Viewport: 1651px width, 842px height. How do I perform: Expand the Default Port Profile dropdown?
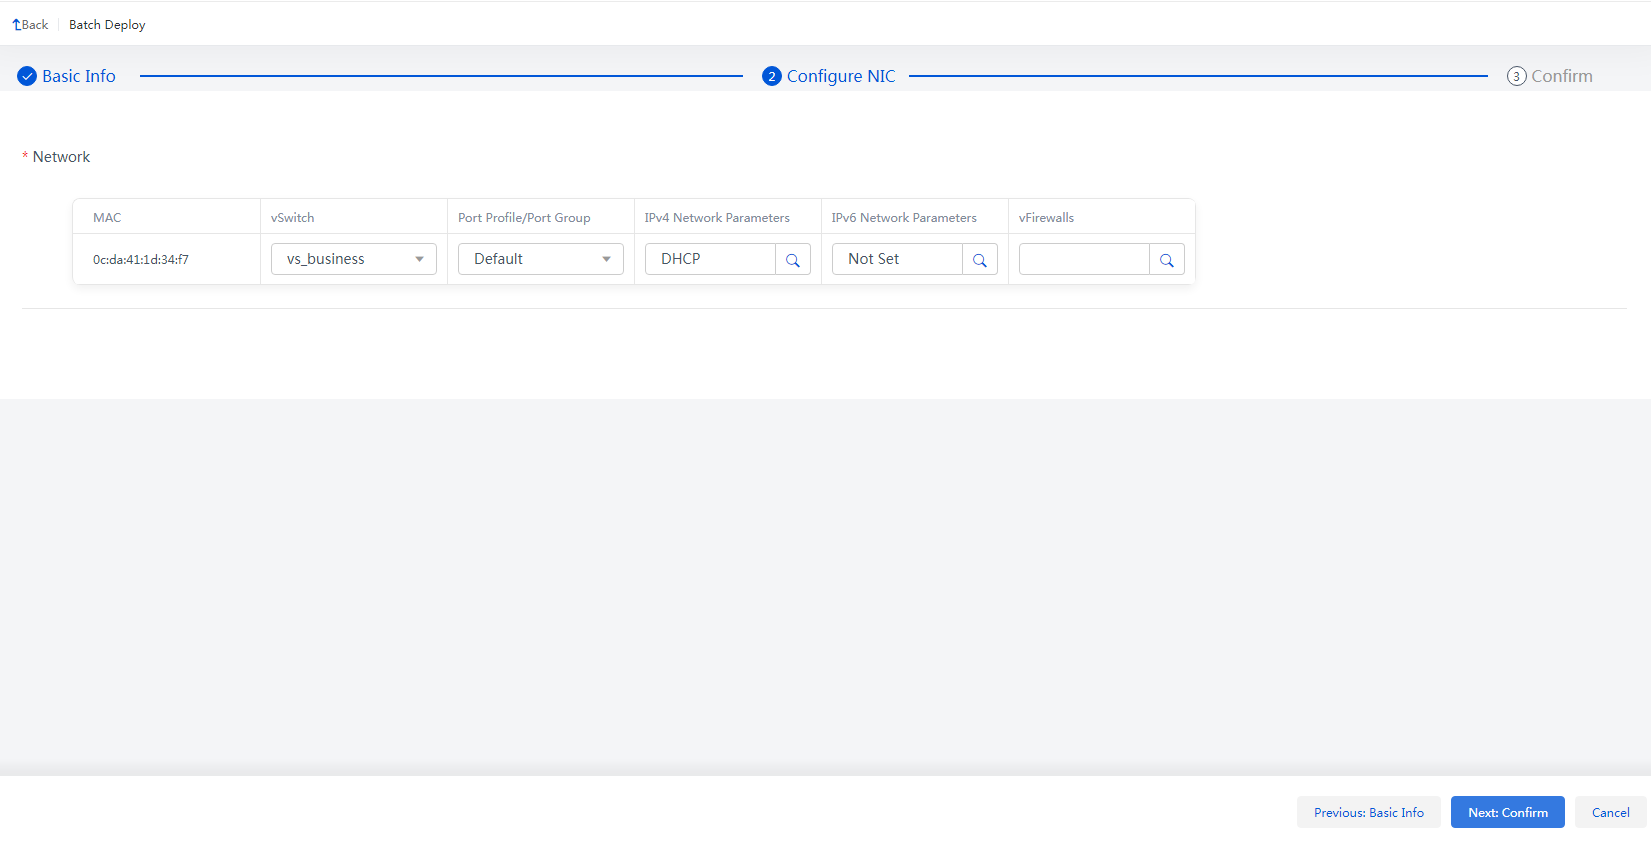pos(541,259)
